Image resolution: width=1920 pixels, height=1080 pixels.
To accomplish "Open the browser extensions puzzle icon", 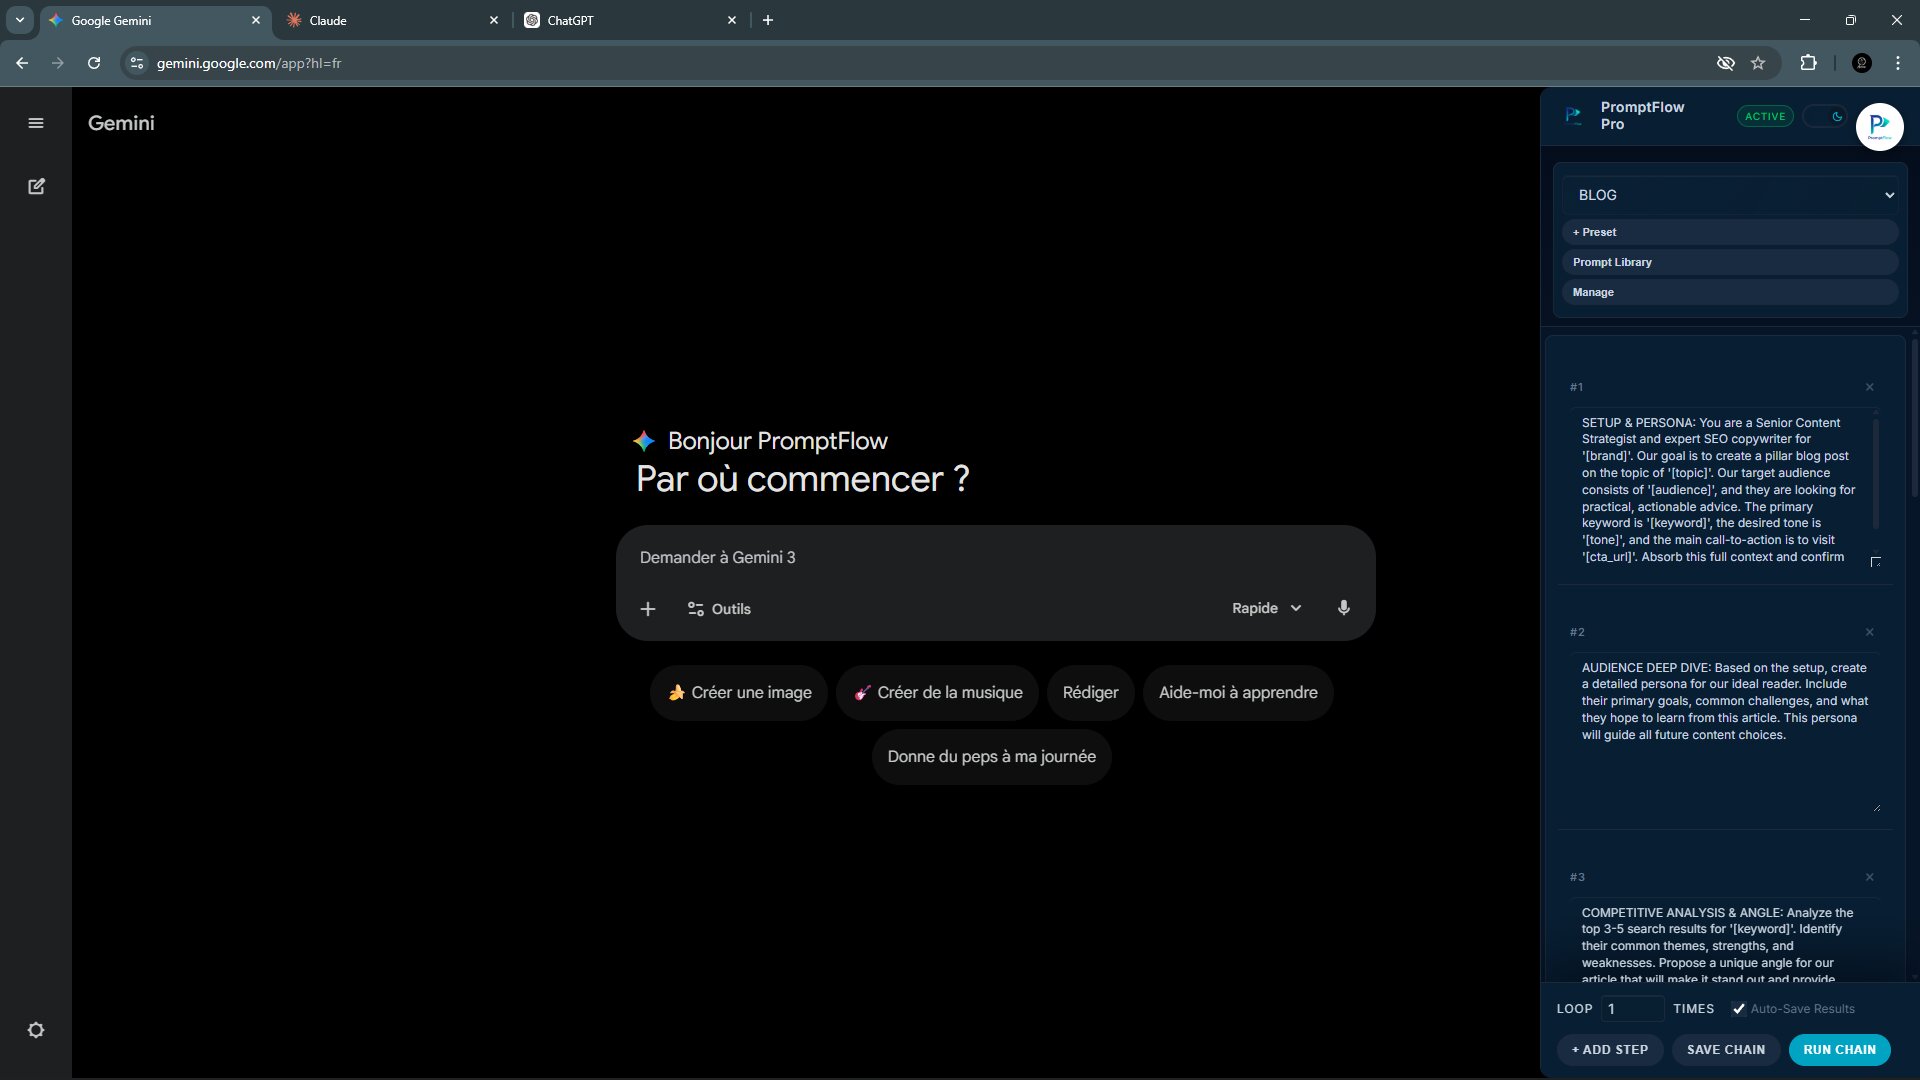I will coord(1808,63).
